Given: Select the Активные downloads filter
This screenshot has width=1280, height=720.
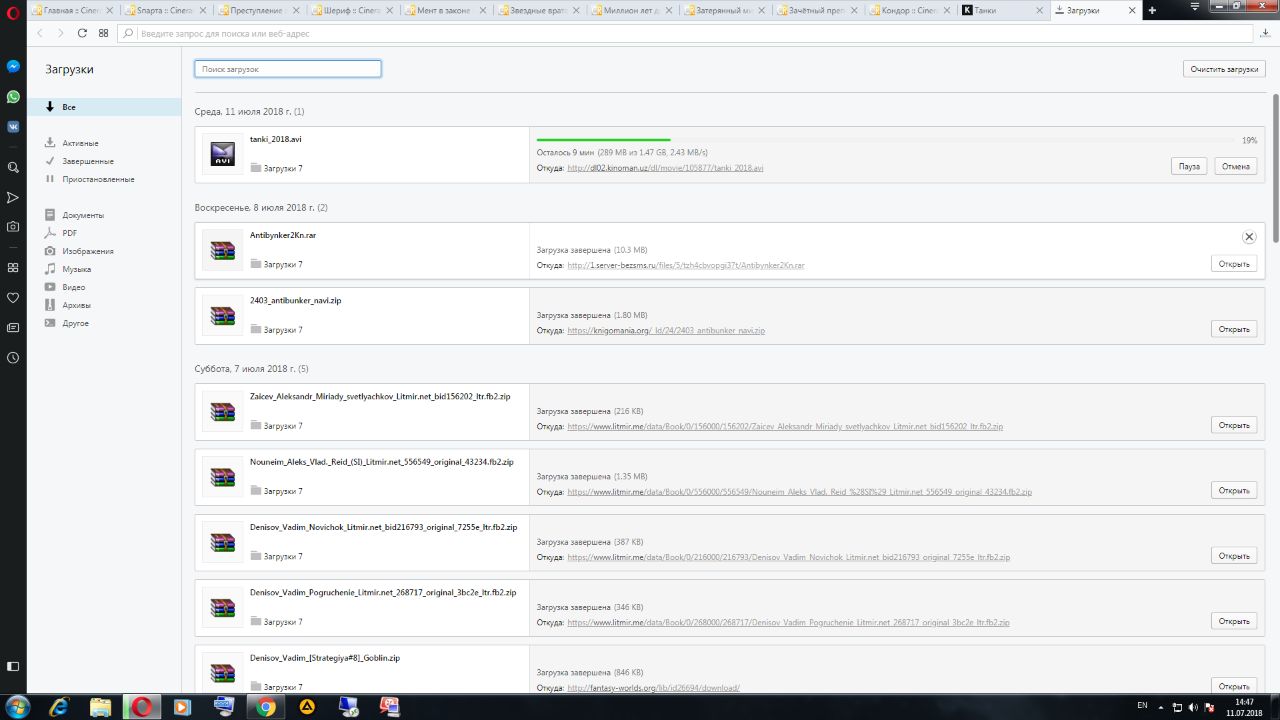Looking at the screenshot, I should [80, 143].
